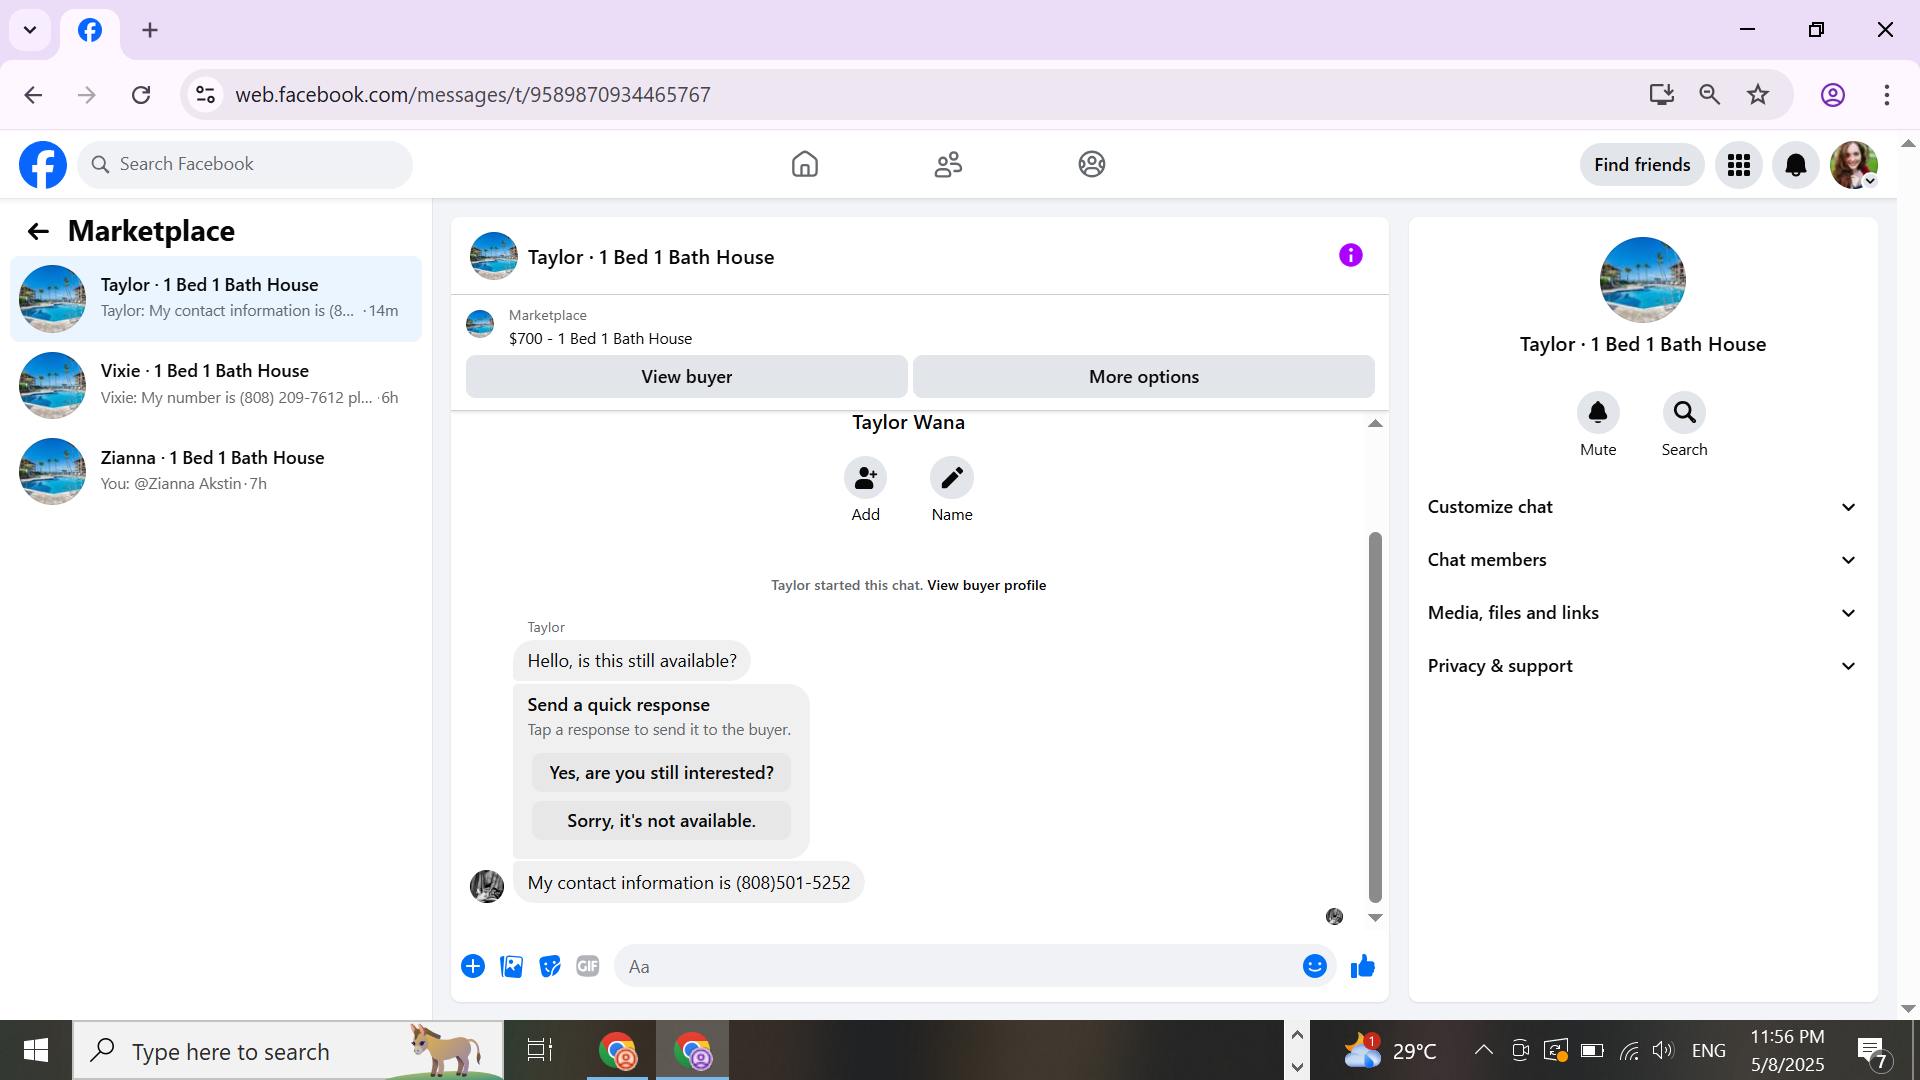Open the Home feed icon

coord(804,164)
